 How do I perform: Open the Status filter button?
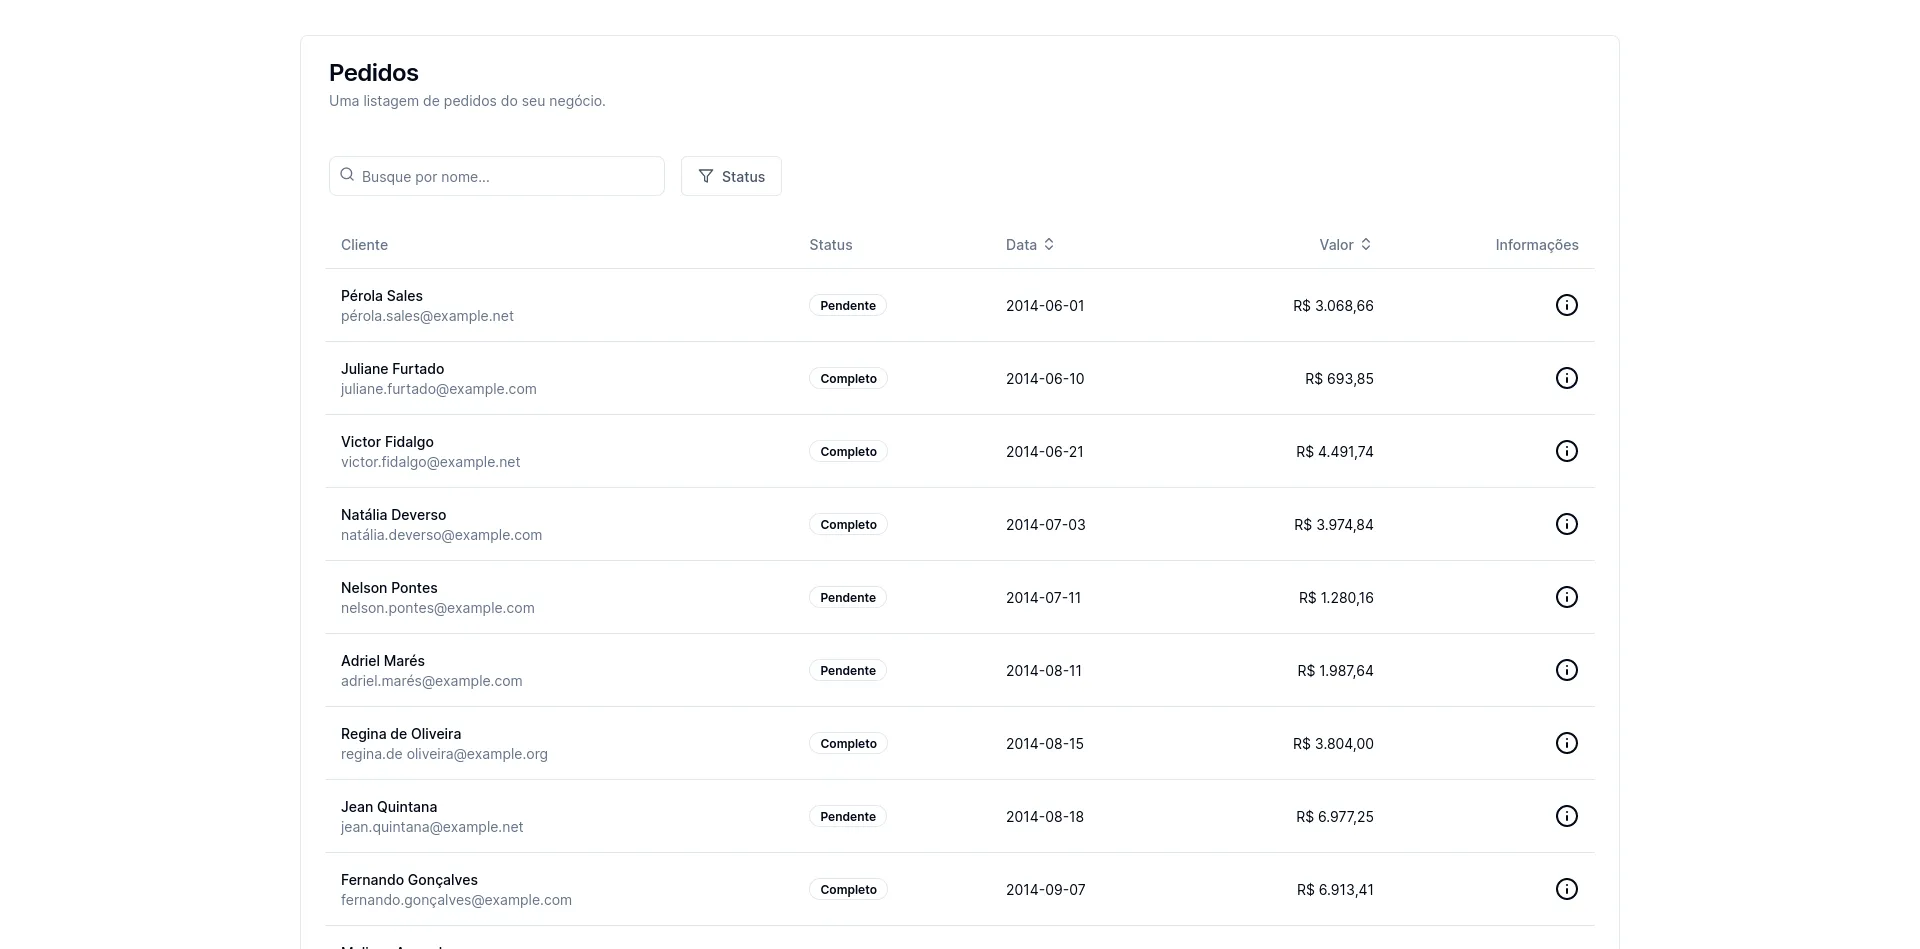pos(731,176)
